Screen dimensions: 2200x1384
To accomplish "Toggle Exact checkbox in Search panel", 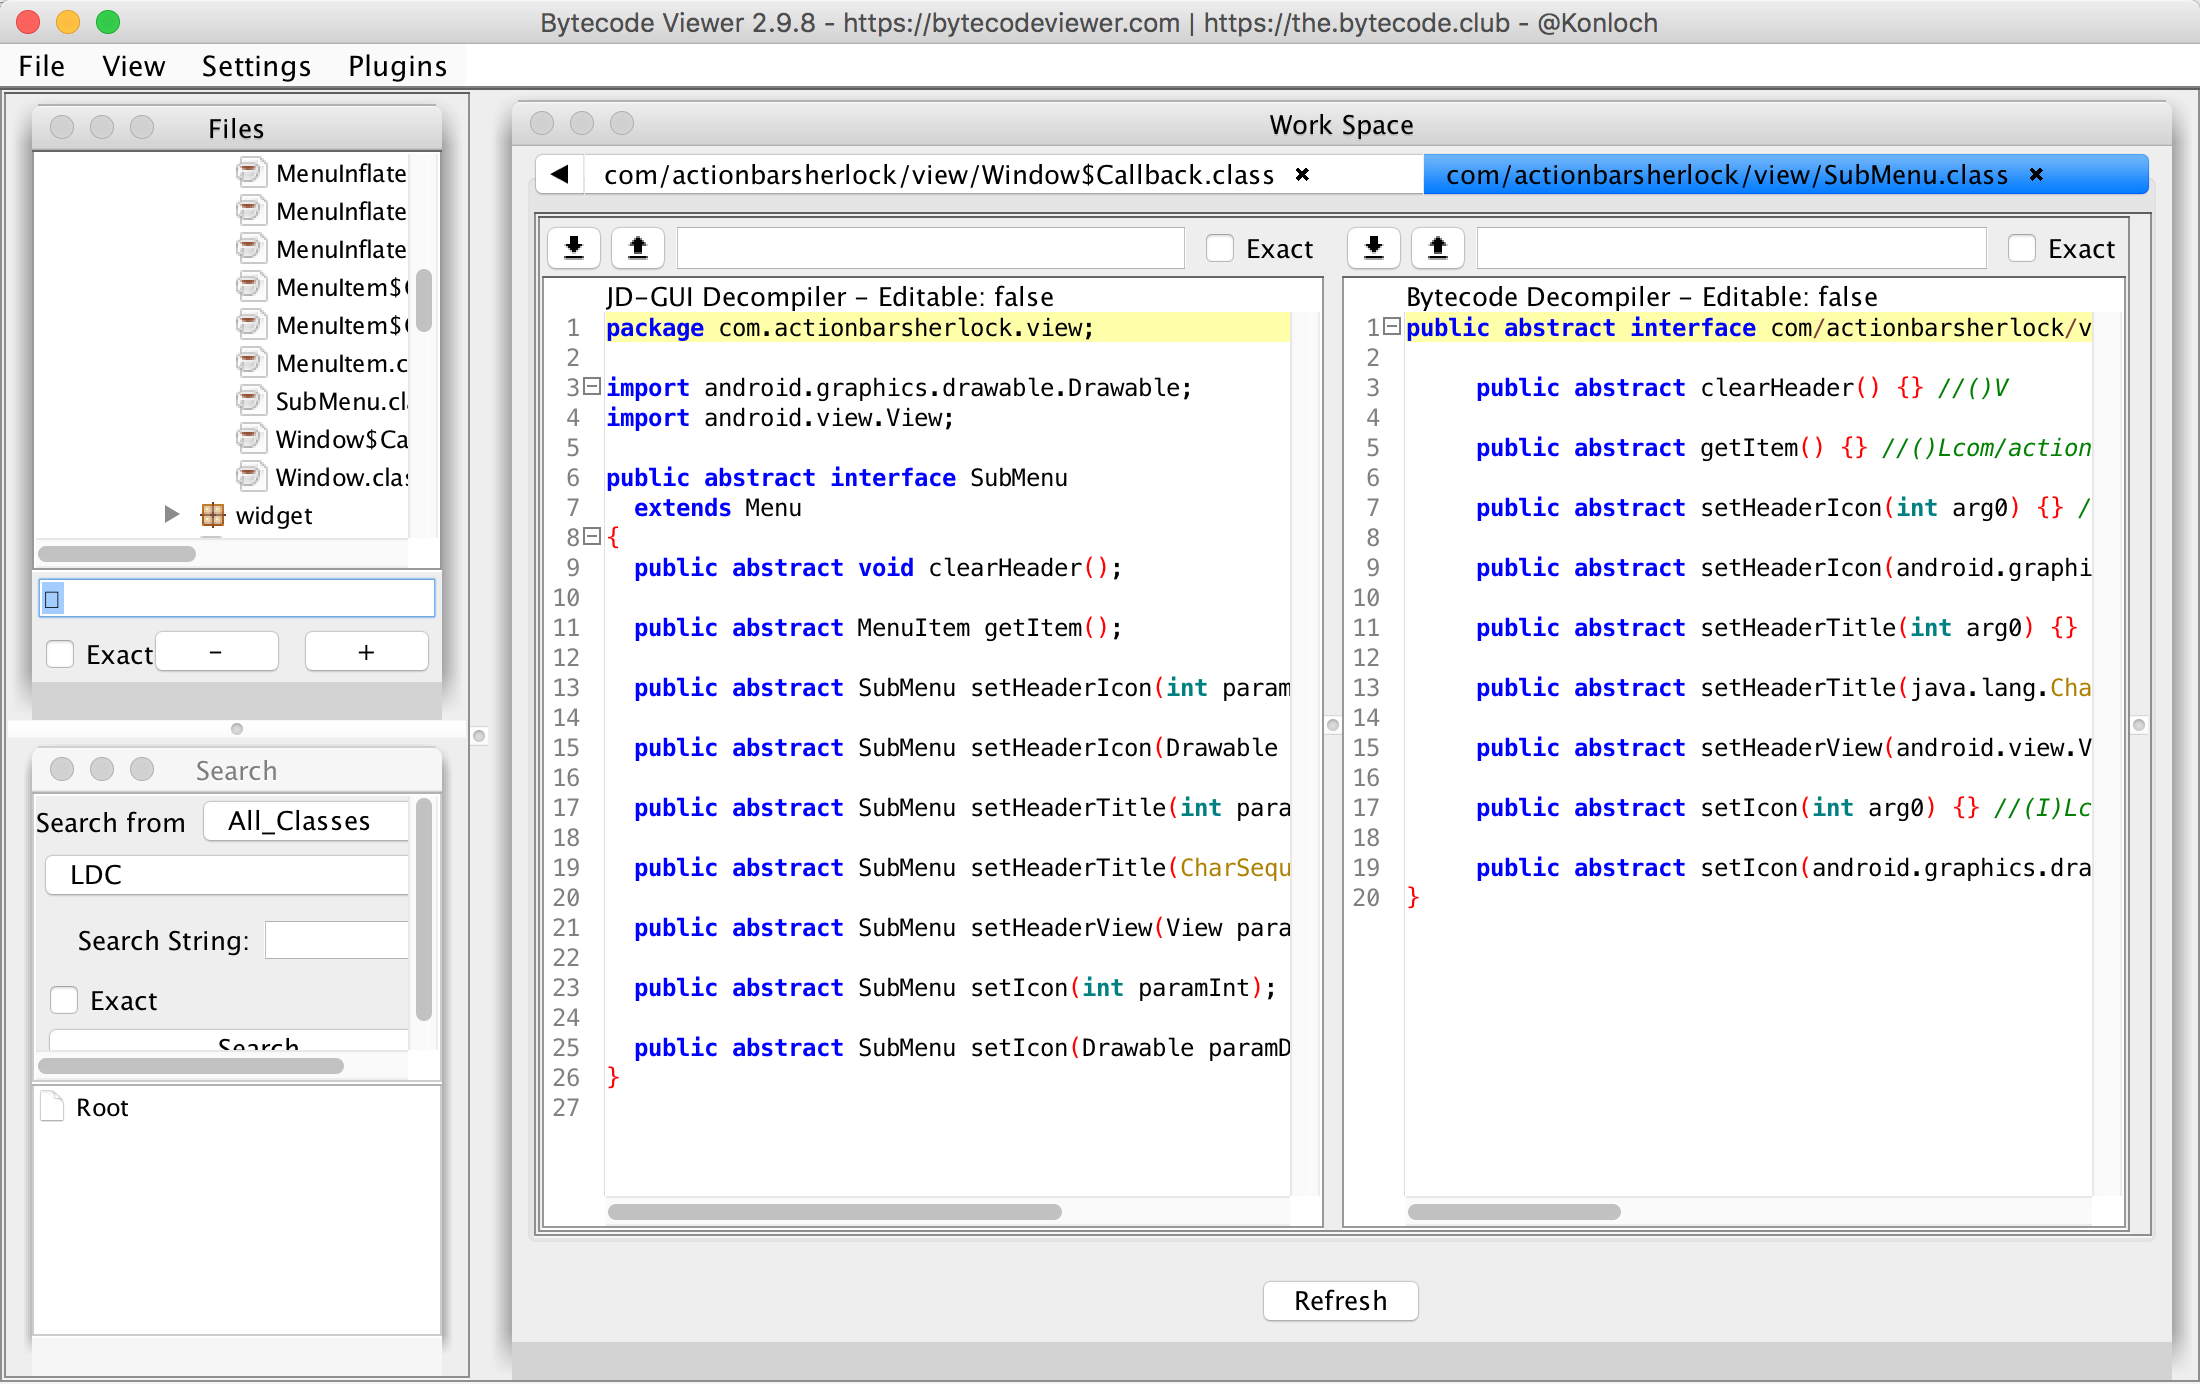I will click(x=65, y=1000).
